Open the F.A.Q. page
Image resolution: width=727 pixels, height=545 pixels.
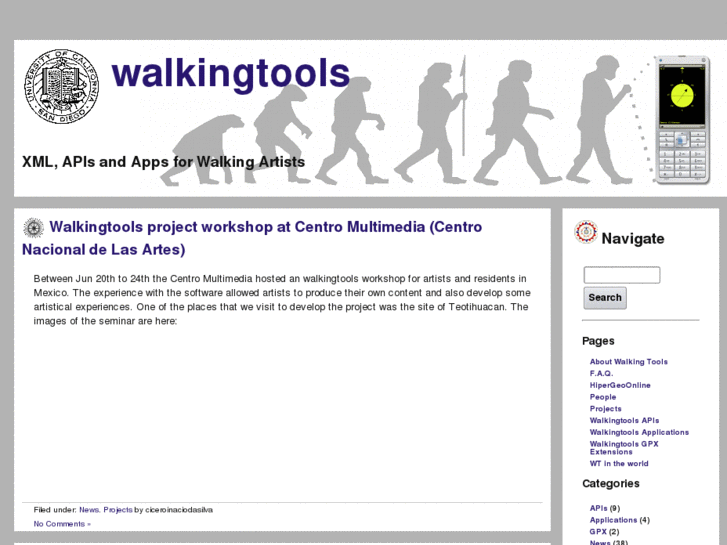point(601,373)
